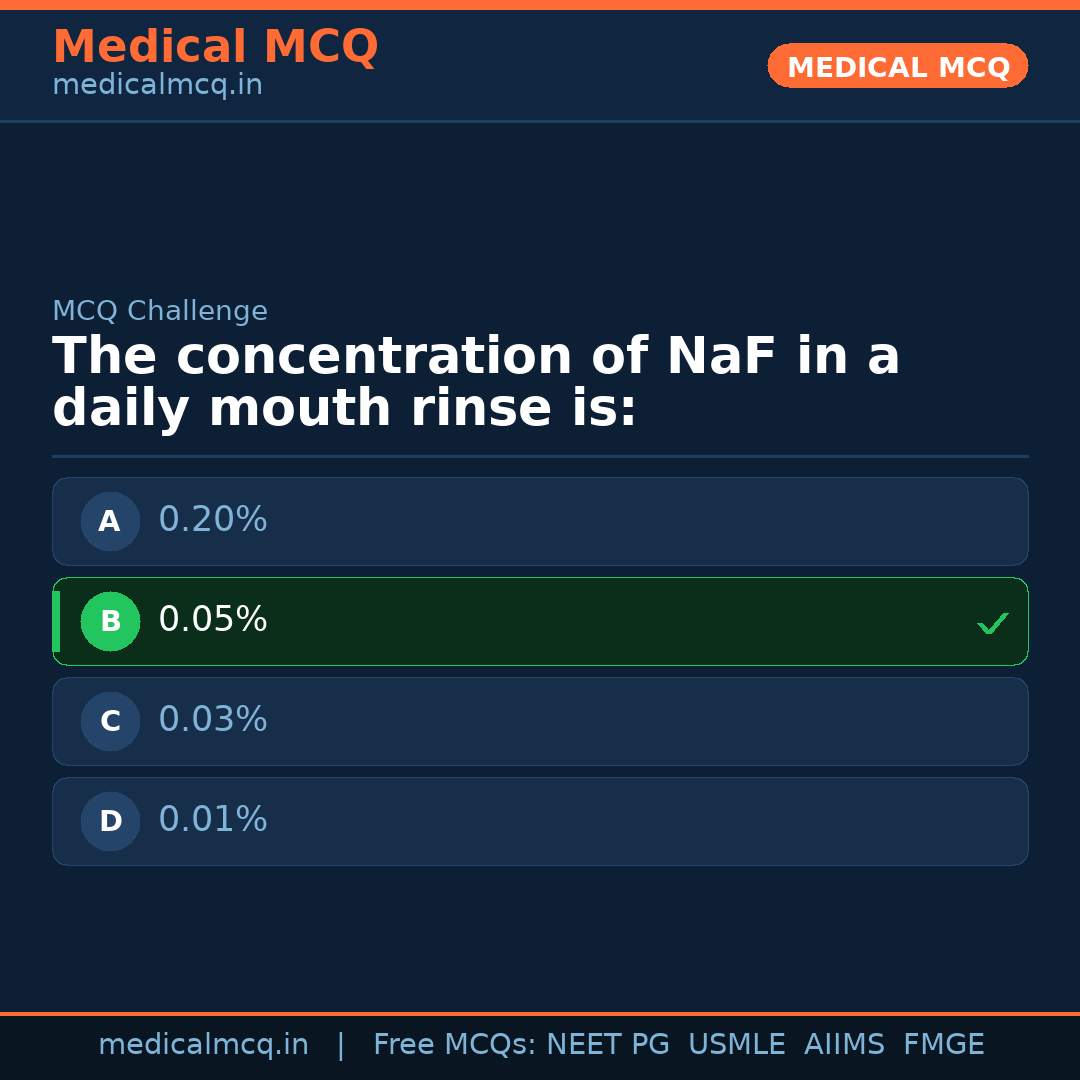This screenshot has width=1080, height=1080.
Task: Click the green B circle badge
Action: [x=110, y=621]
